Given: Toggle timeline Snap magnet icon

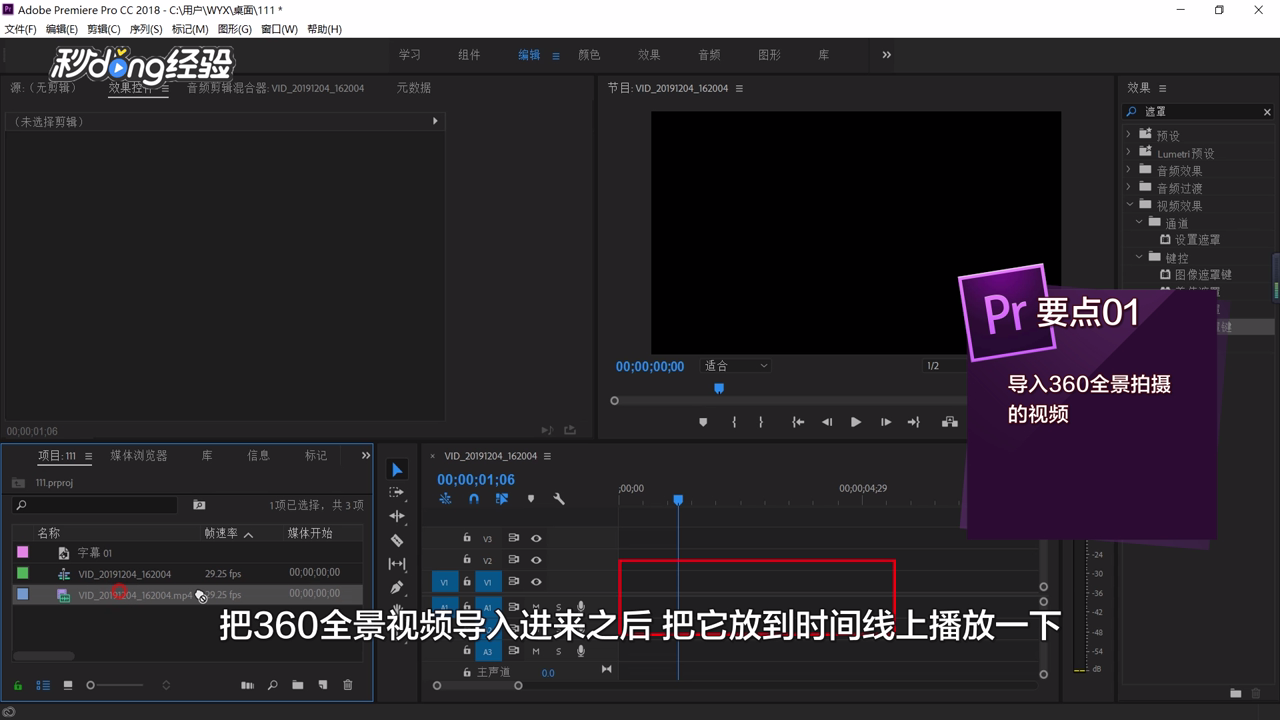Looking at the screenshot, I should tap(474, 499).
